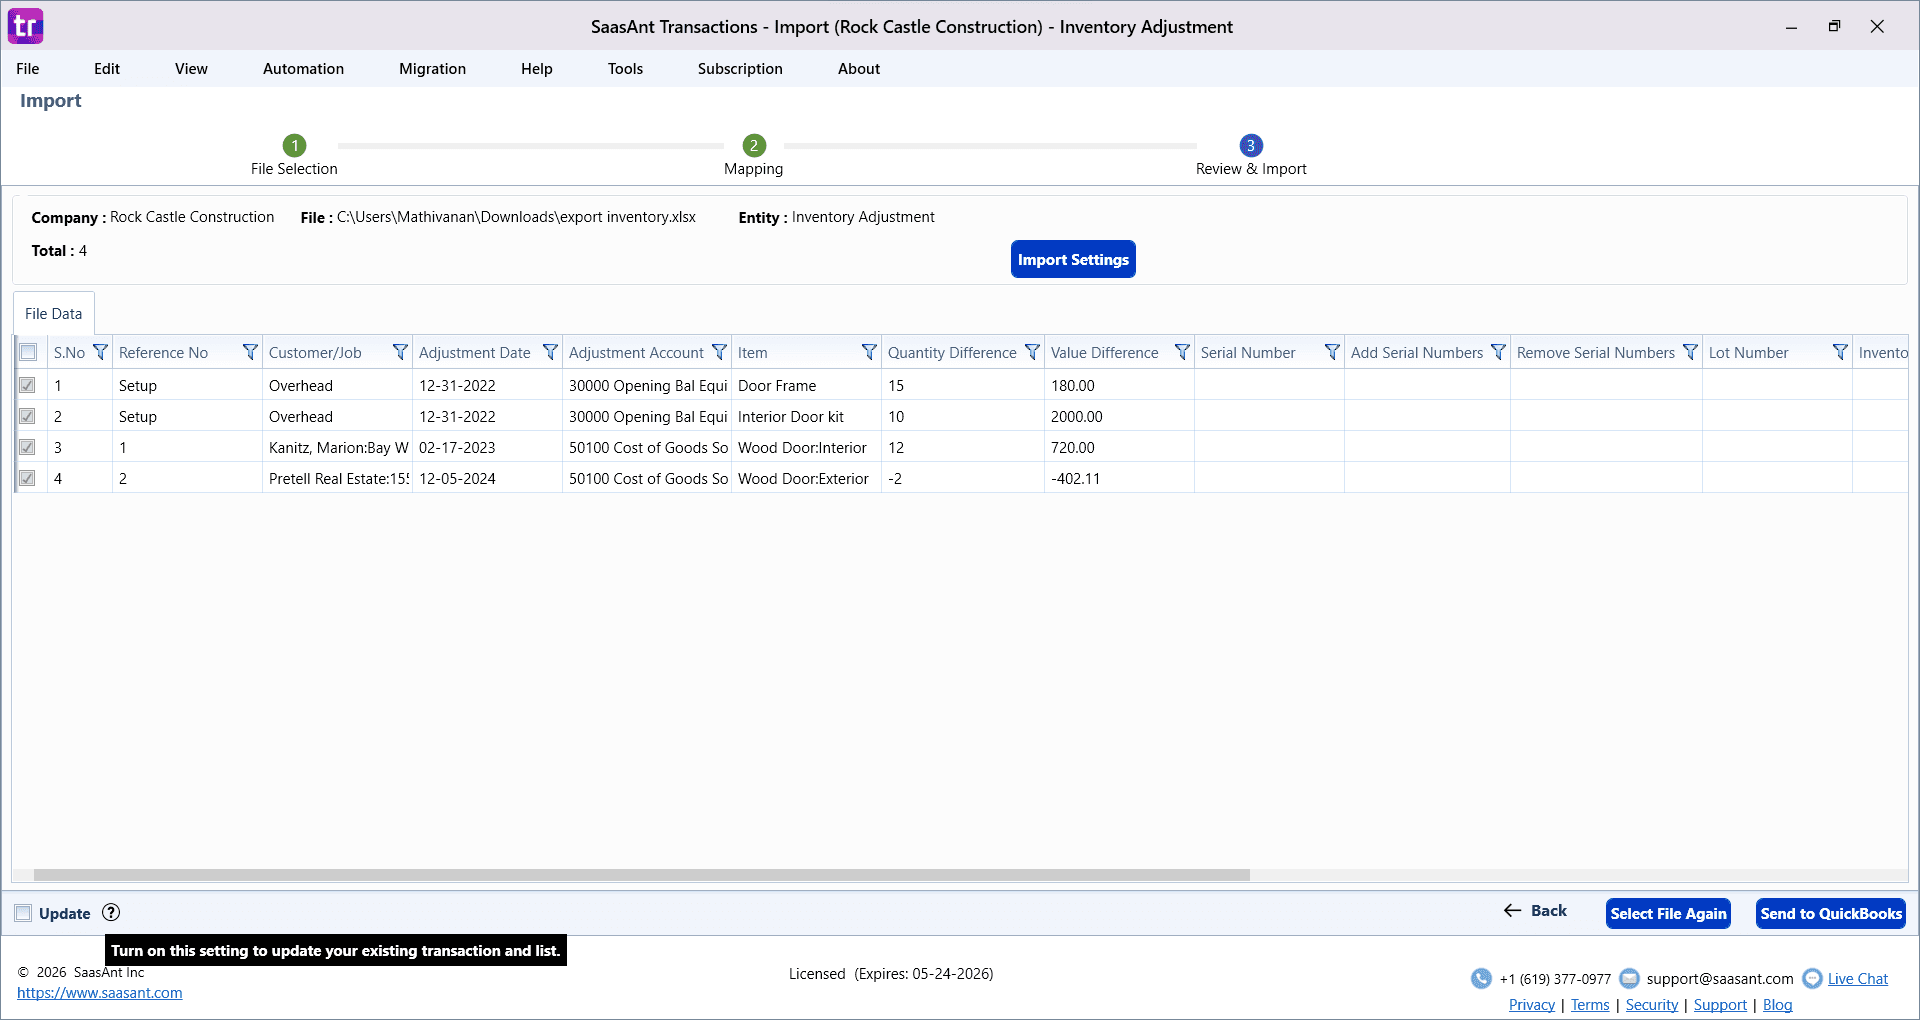Open the File menu
Image resolution: width=1920 pixels, height=1020 pixels.
click(28, 69)
